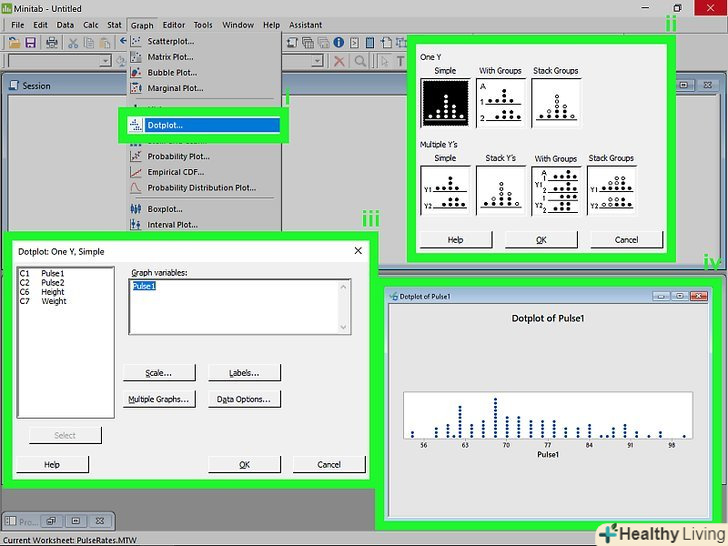Viewport: 728px width, 546px height.
Task: Select Probability Plot... menu entry
Action: (204, 156)
